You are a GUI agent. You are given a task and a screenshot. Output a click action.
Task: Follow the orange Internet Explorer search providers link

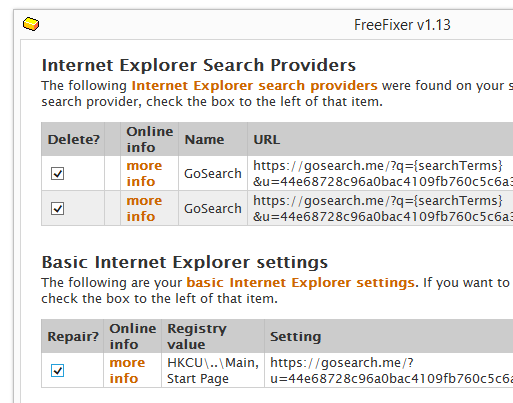254,86
